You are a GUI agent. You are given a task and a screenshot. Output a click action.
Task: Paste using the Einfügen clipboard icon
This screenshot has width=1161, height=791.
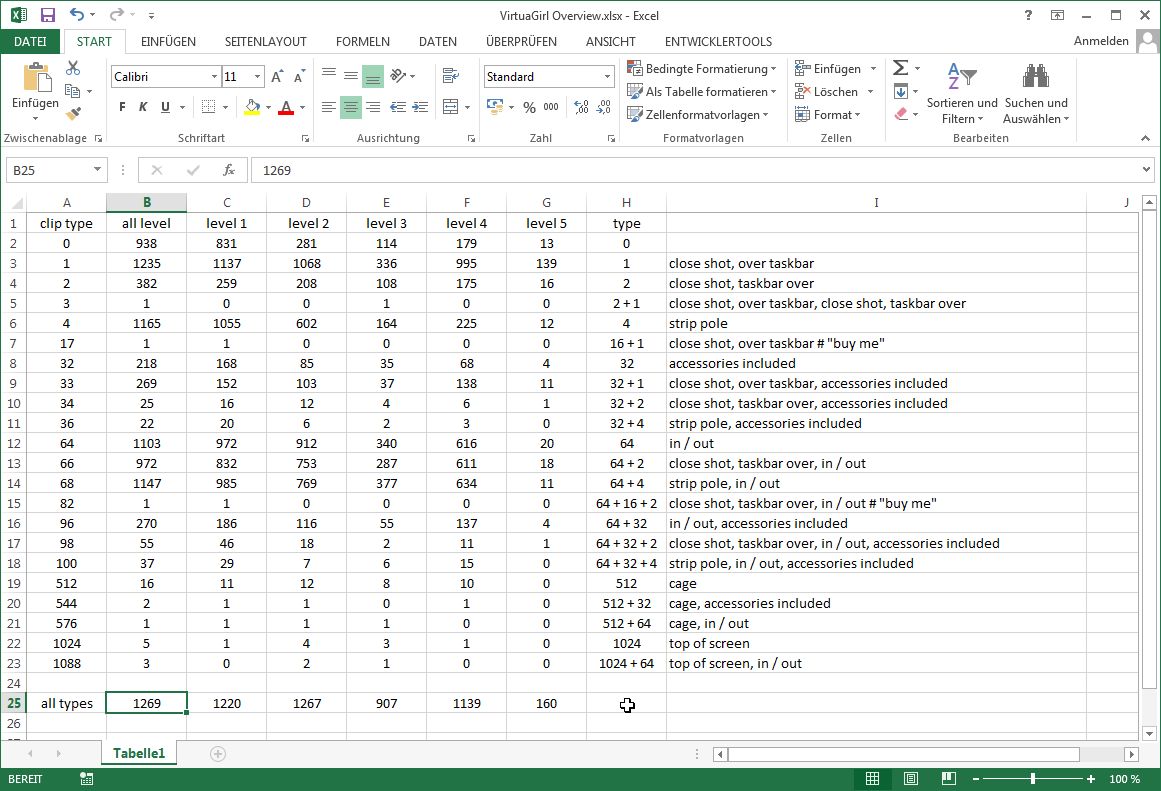tap(36, 79)
